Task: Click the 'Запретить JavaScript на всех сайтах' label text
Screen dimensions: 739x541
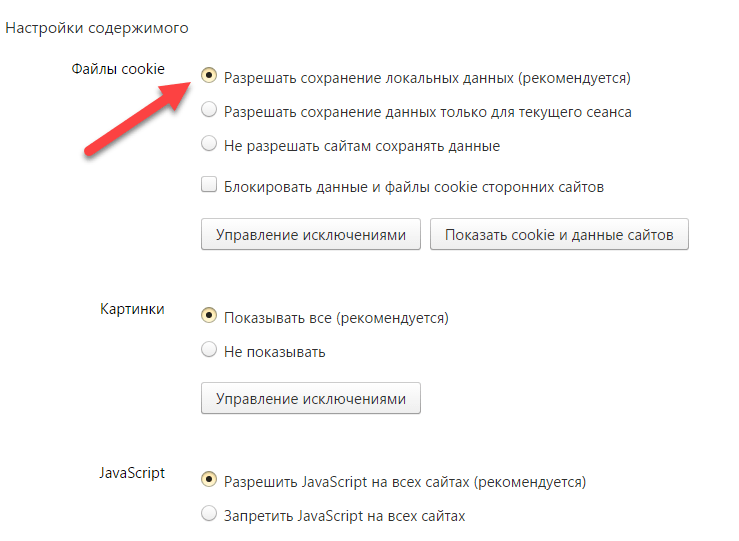Action: coord(345,516)
